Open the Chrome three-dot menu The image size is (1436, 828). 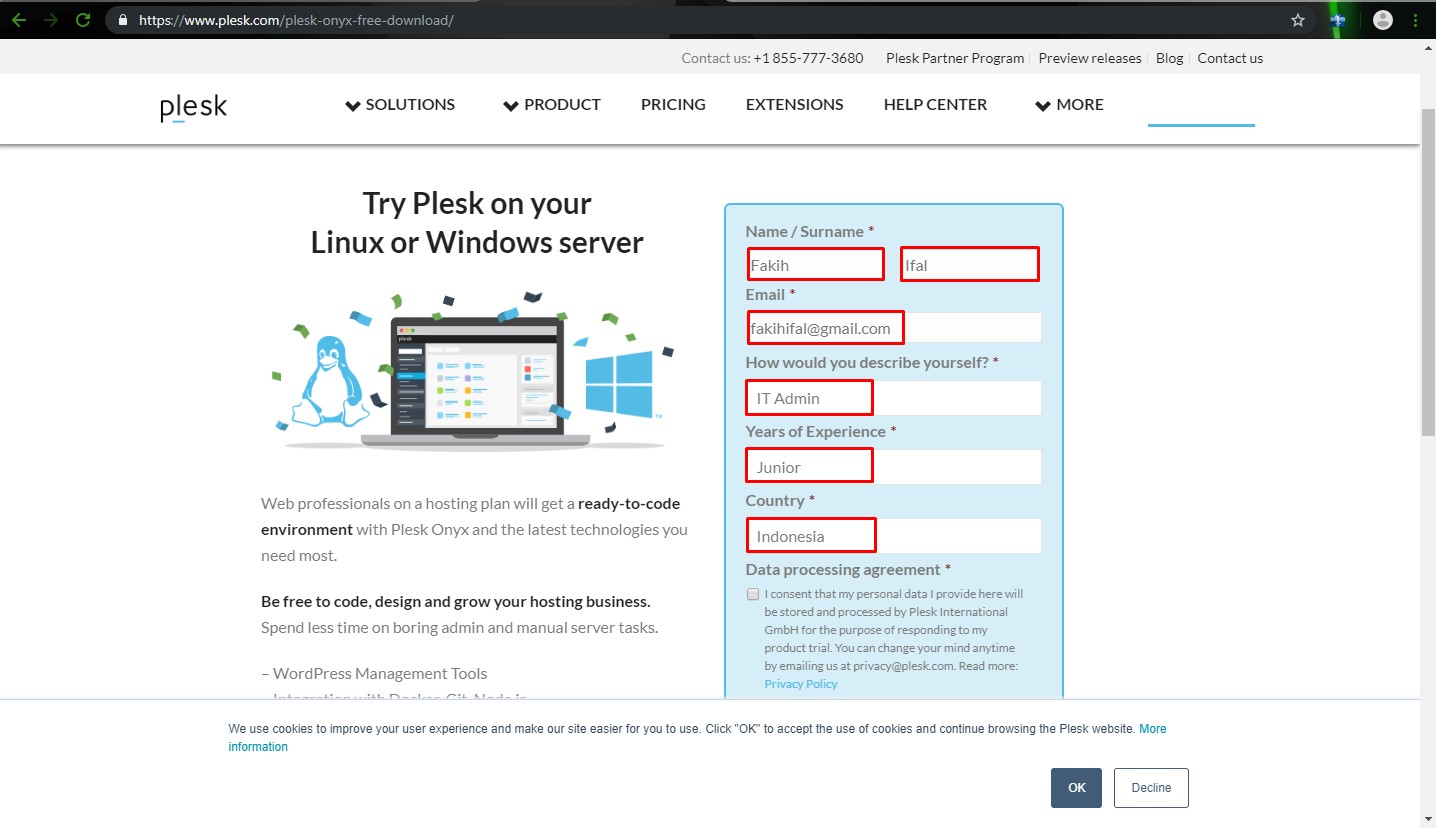[1416, 19]
